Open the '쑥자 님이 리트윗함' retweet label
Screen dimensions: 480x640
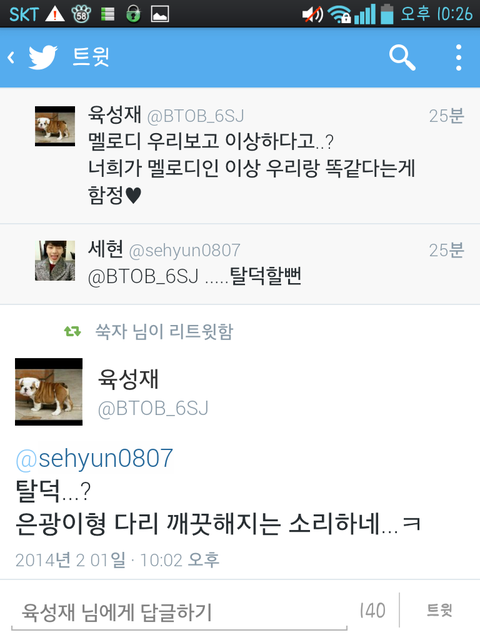pos(164,331)
